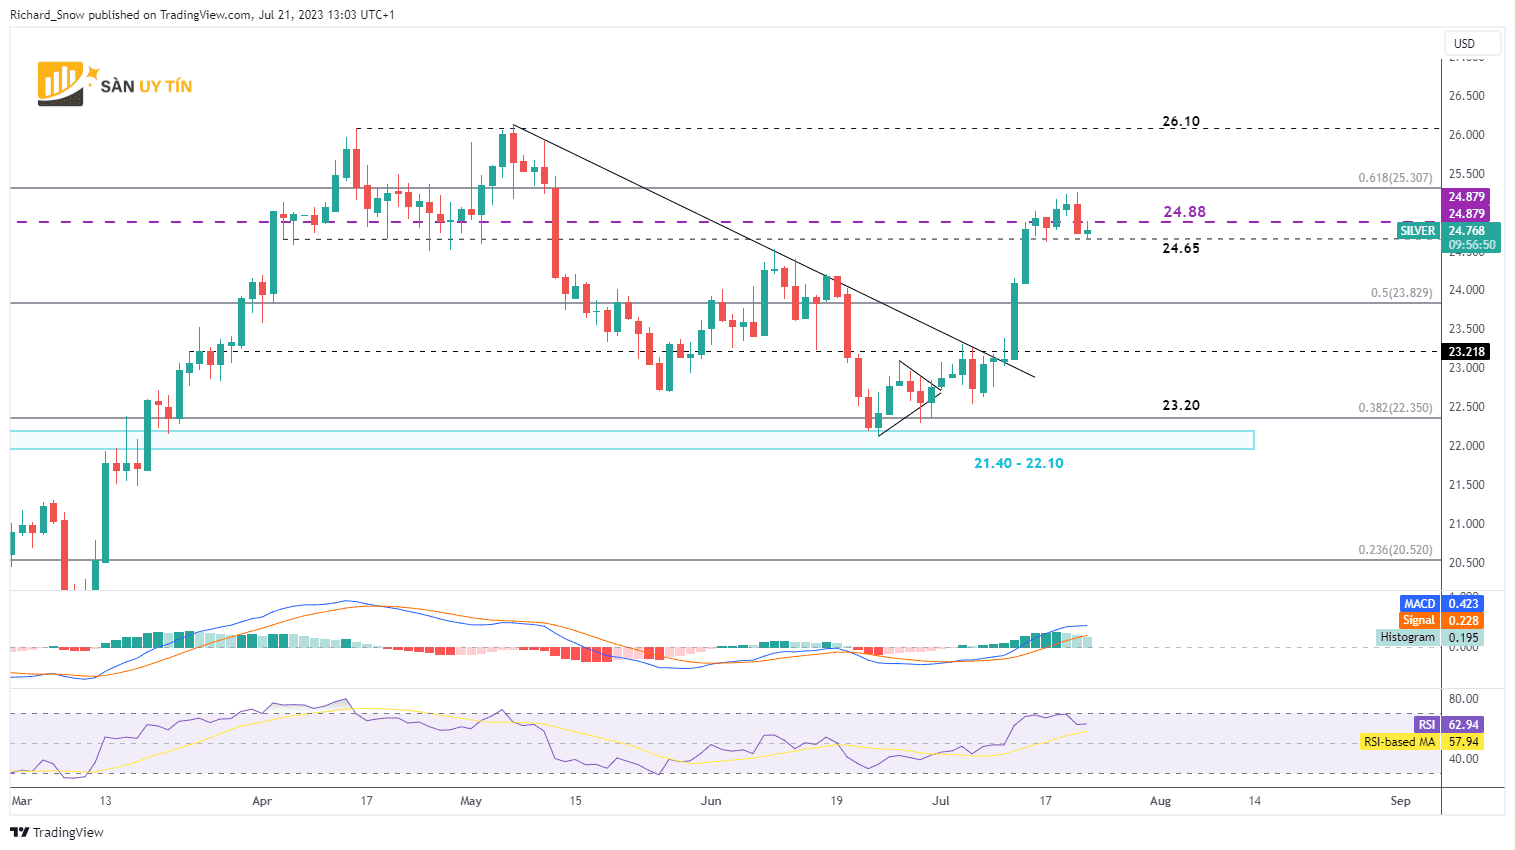This screenshot has height=850, width=1515.
Task: Click the 24.000 price axis label
Action: click(x=1466, y=290)
